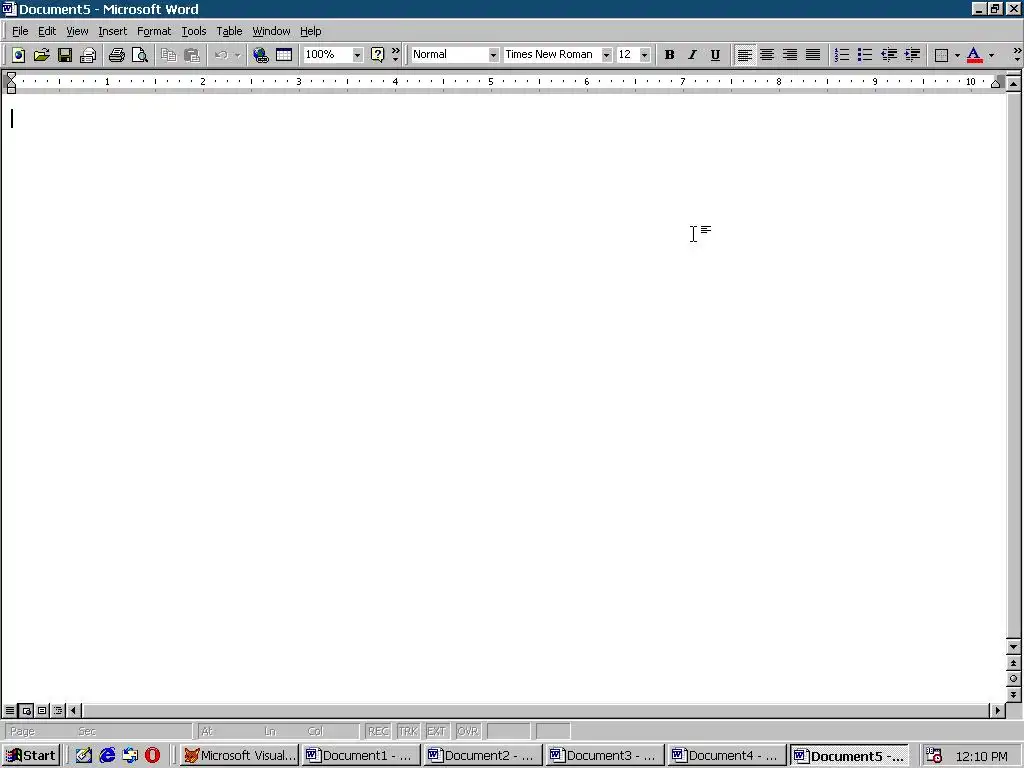Open the Undo history dropdown arrow
This screenshot has height=768, width=1024.
coord(238,55)
